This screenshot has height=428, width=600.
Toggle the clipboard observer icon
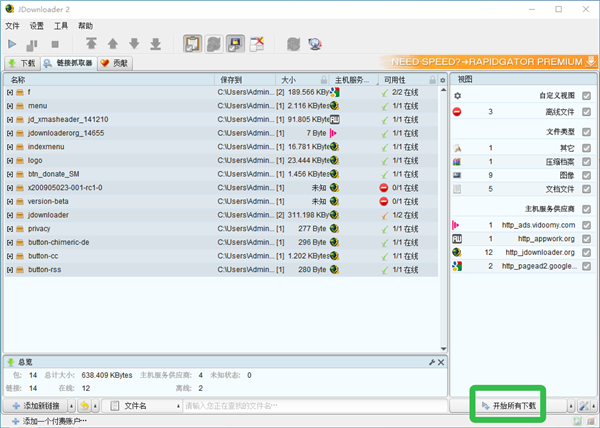pos(192,44)
